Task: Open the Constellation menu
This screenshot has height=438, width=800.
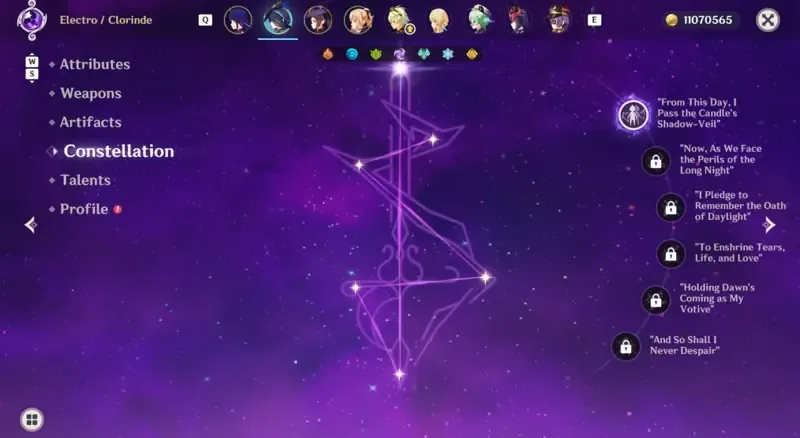Action: coord(118,151)
